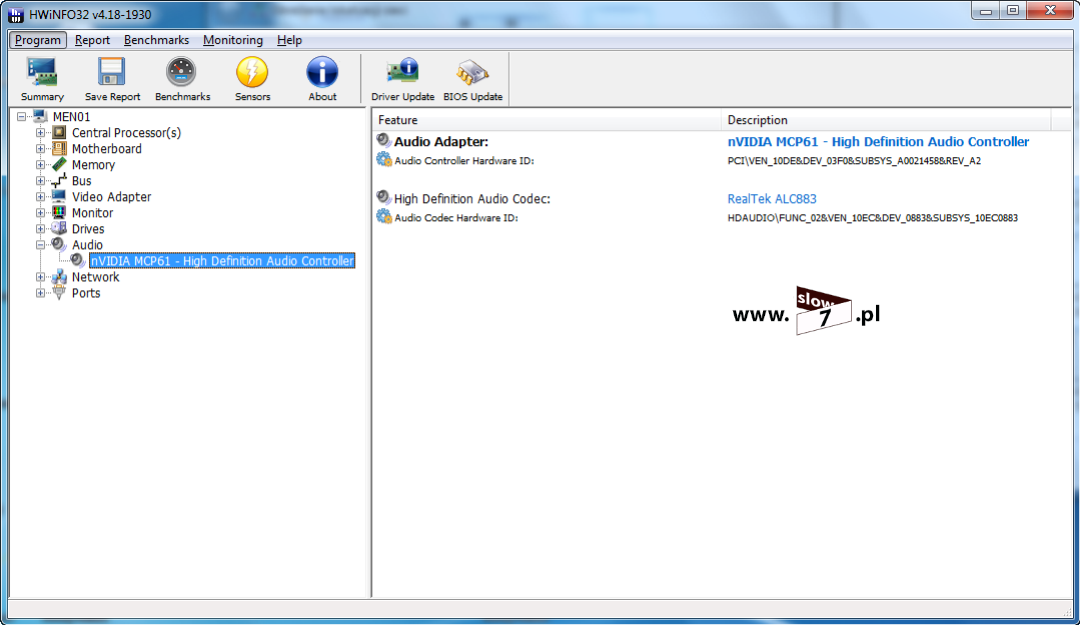Image resolution: width=1080 pixels, height=625 pixels.
Task: Expand the Video Adapter node
Action: coord(40,196)
